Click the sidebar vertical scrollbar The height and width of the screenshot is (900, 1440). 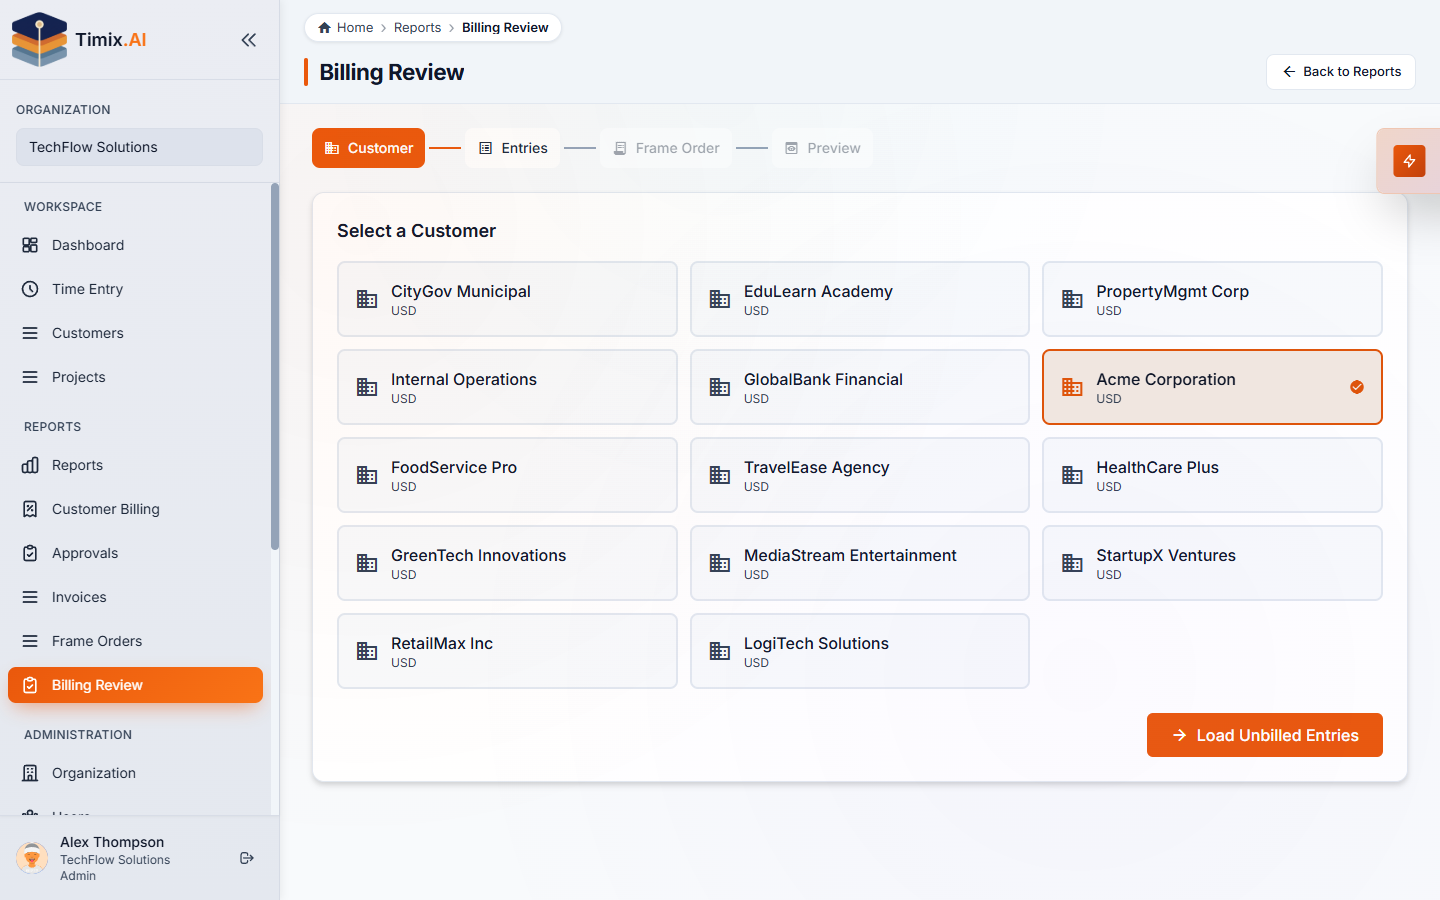coord(274,366)
